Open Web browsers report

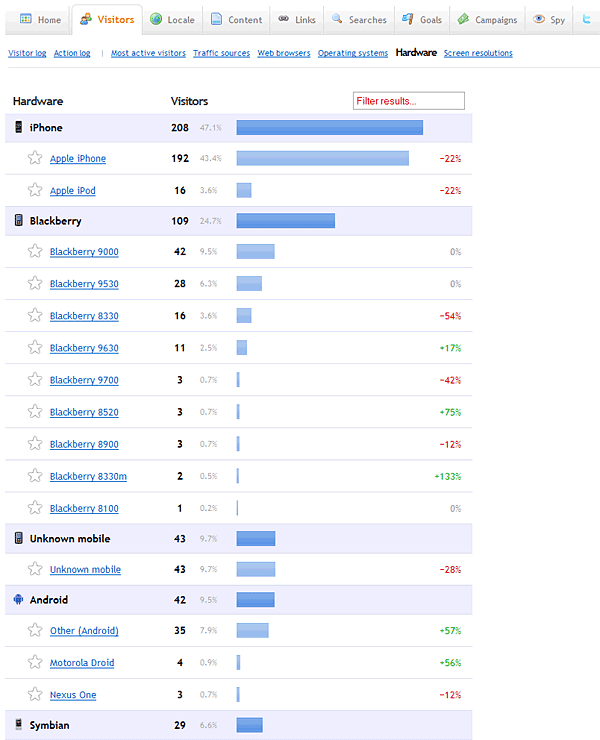pyautogui.click(x=284, y=53)
